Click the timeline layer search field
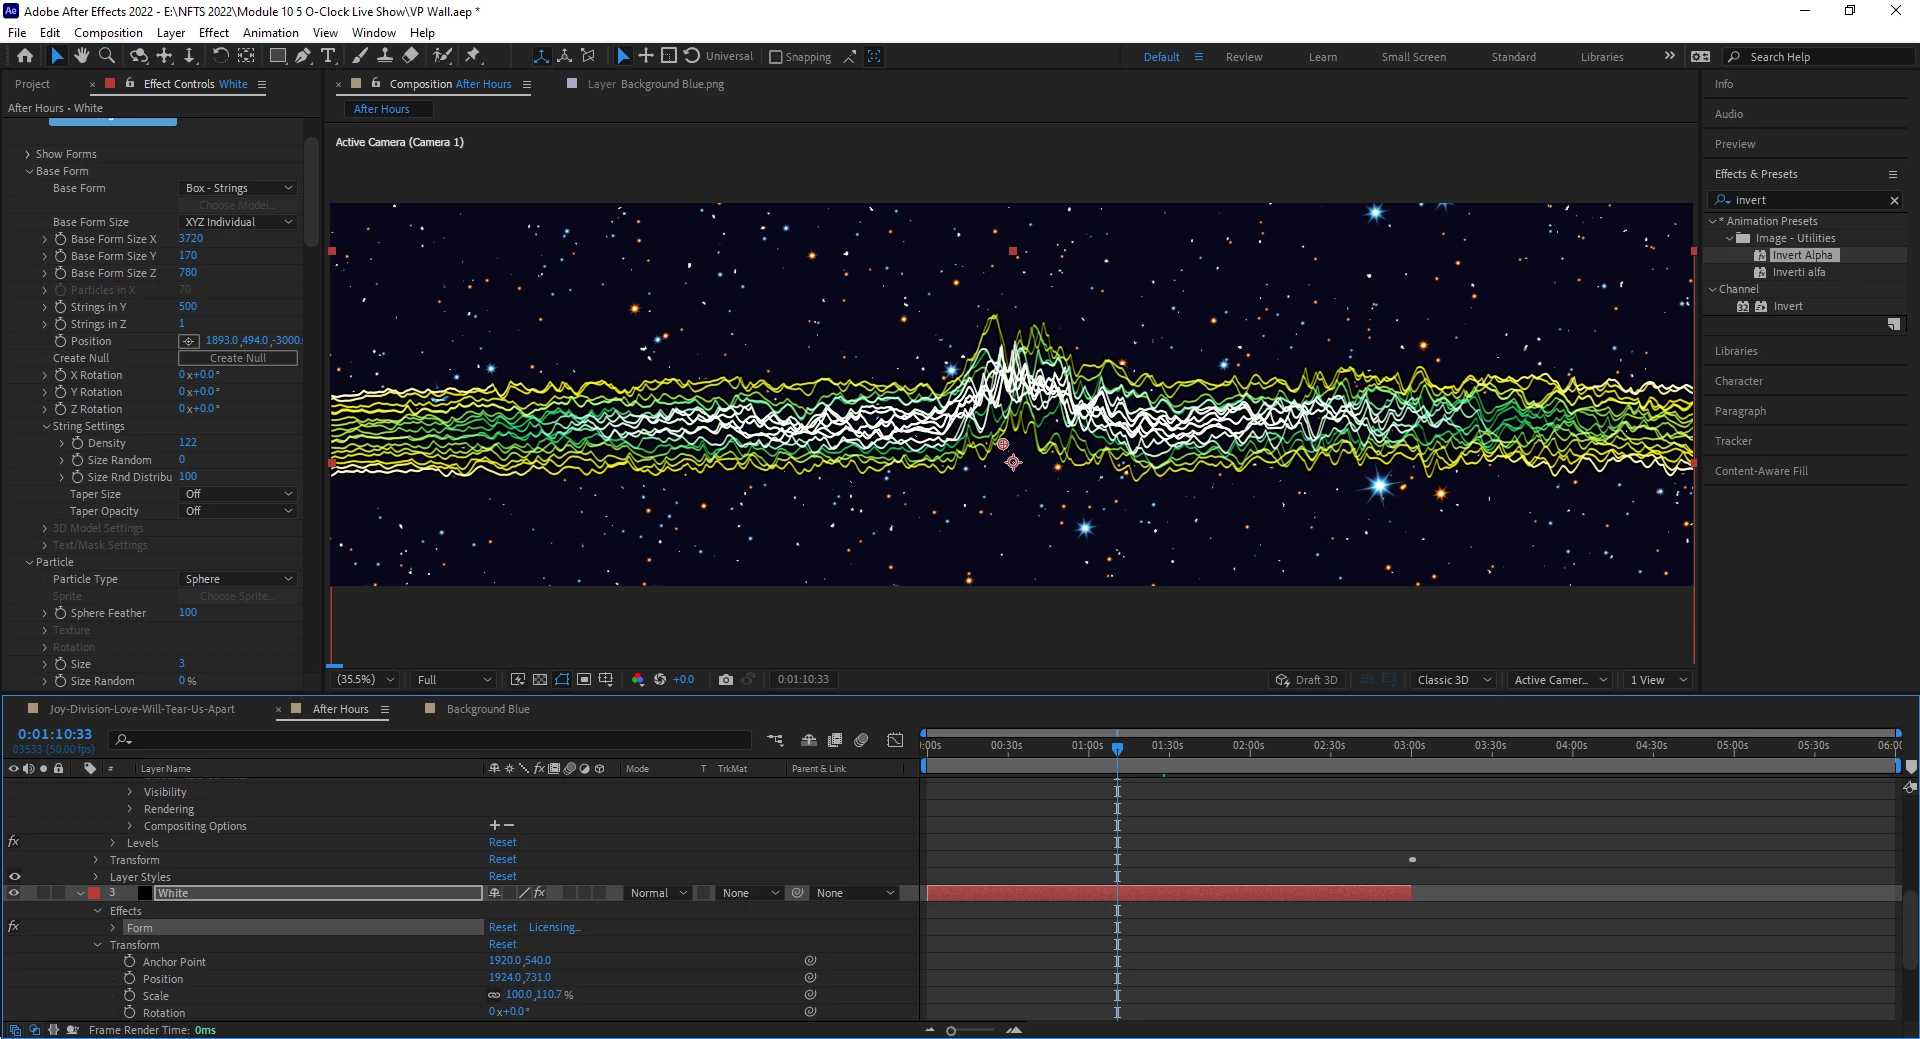 [431, 740]
